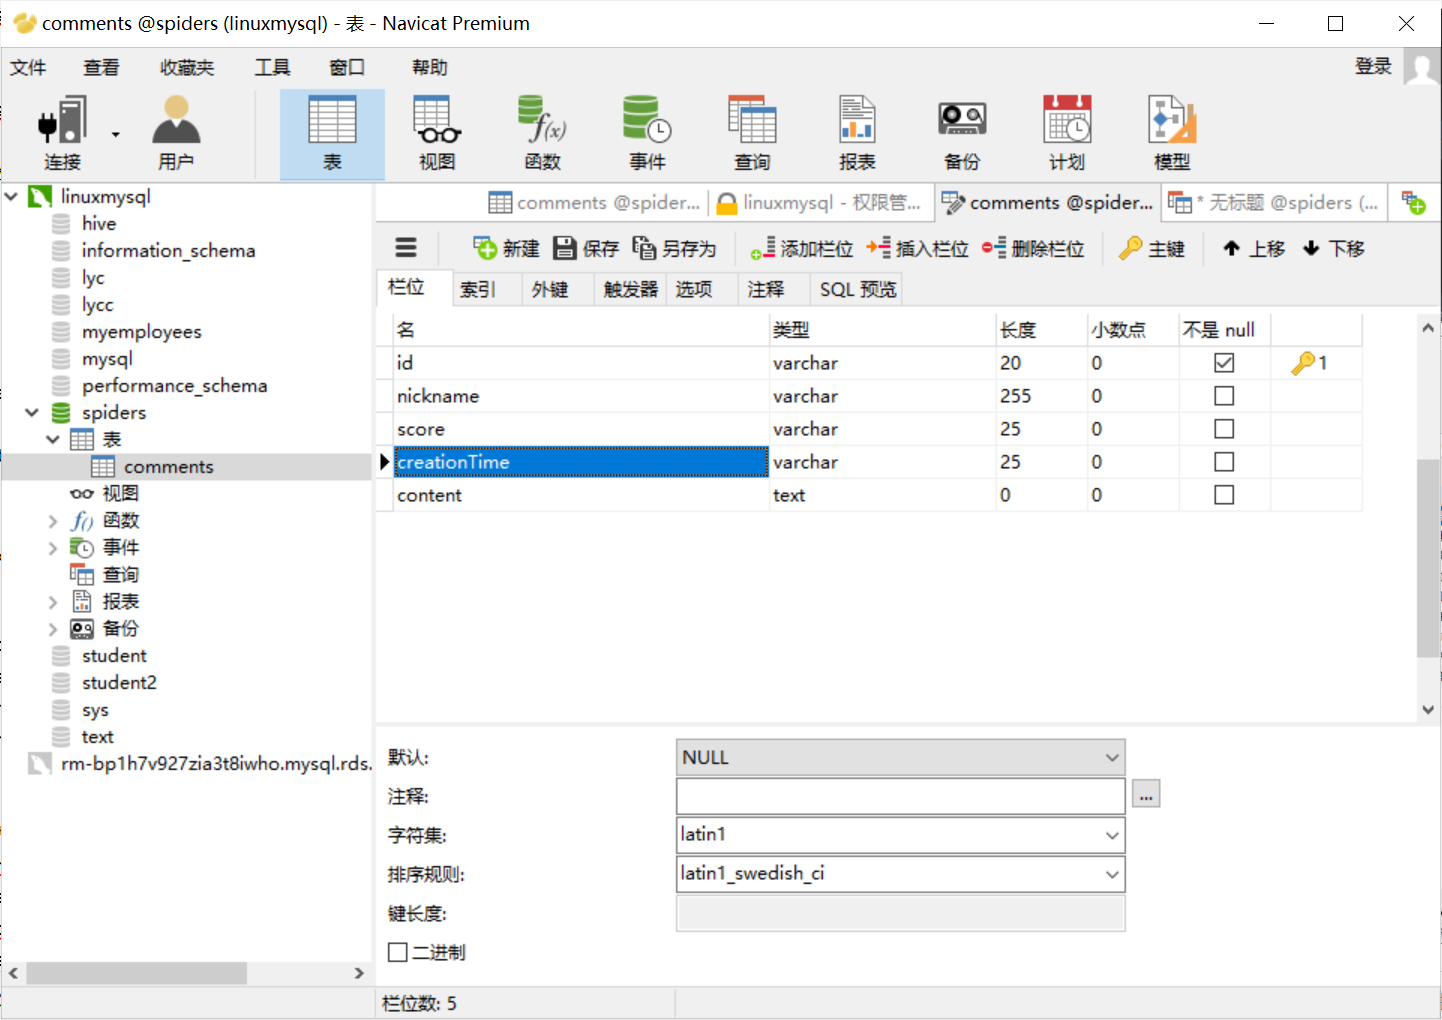The height and width of the screenshot is (1020, 1442).
Task: Click the hamburger menu icon in designer toolbar
Action: (406, 248)
